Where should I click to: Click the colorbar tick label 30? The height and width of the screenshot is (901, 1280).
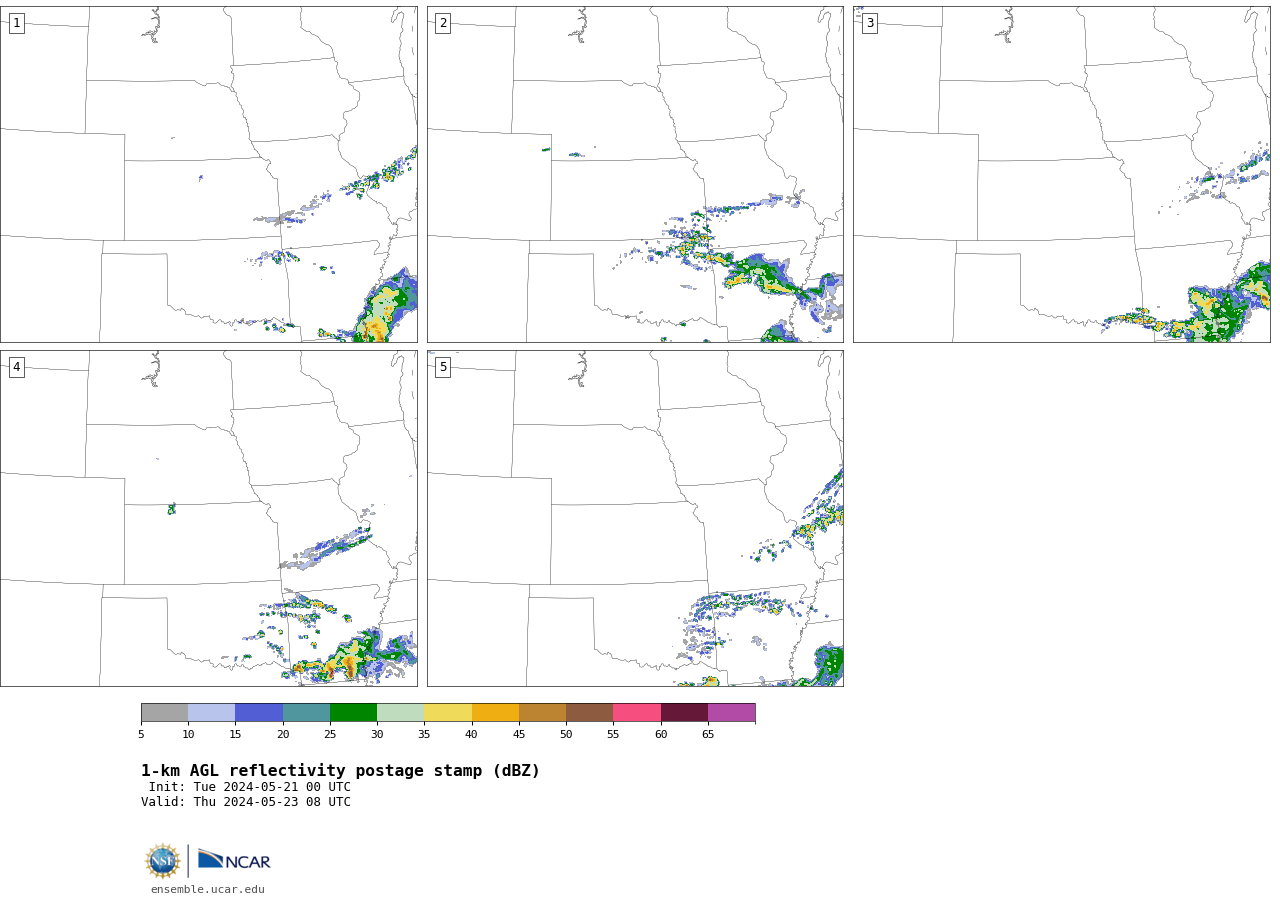tap(377, 735)
